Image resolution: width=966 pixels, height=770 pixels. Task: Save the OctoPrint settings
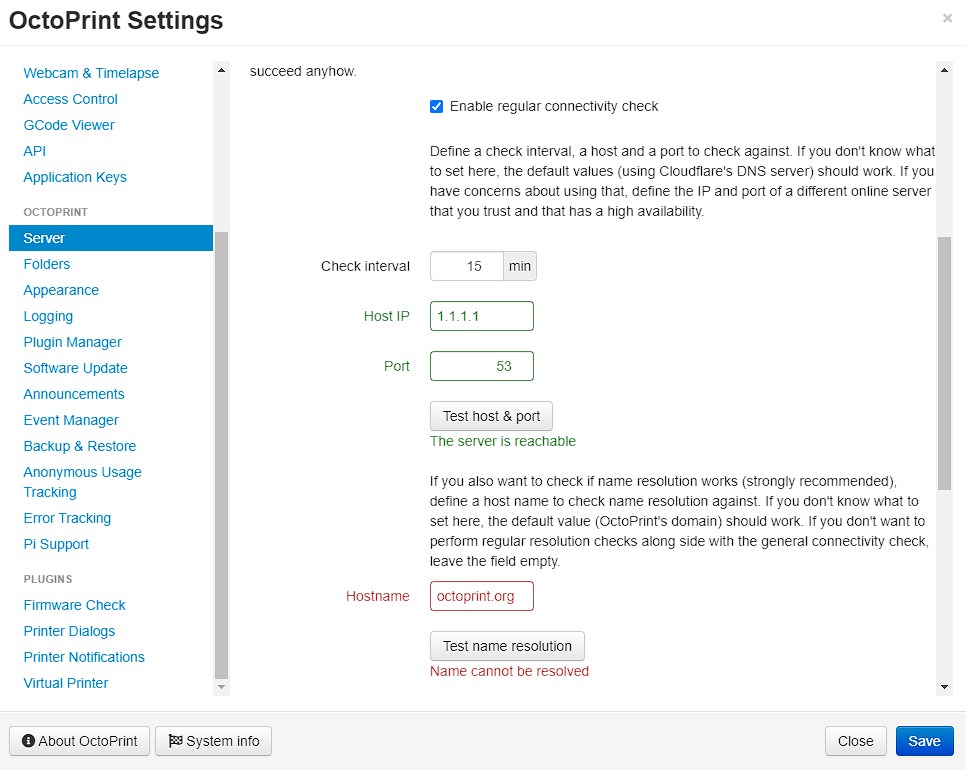[924, 741]
